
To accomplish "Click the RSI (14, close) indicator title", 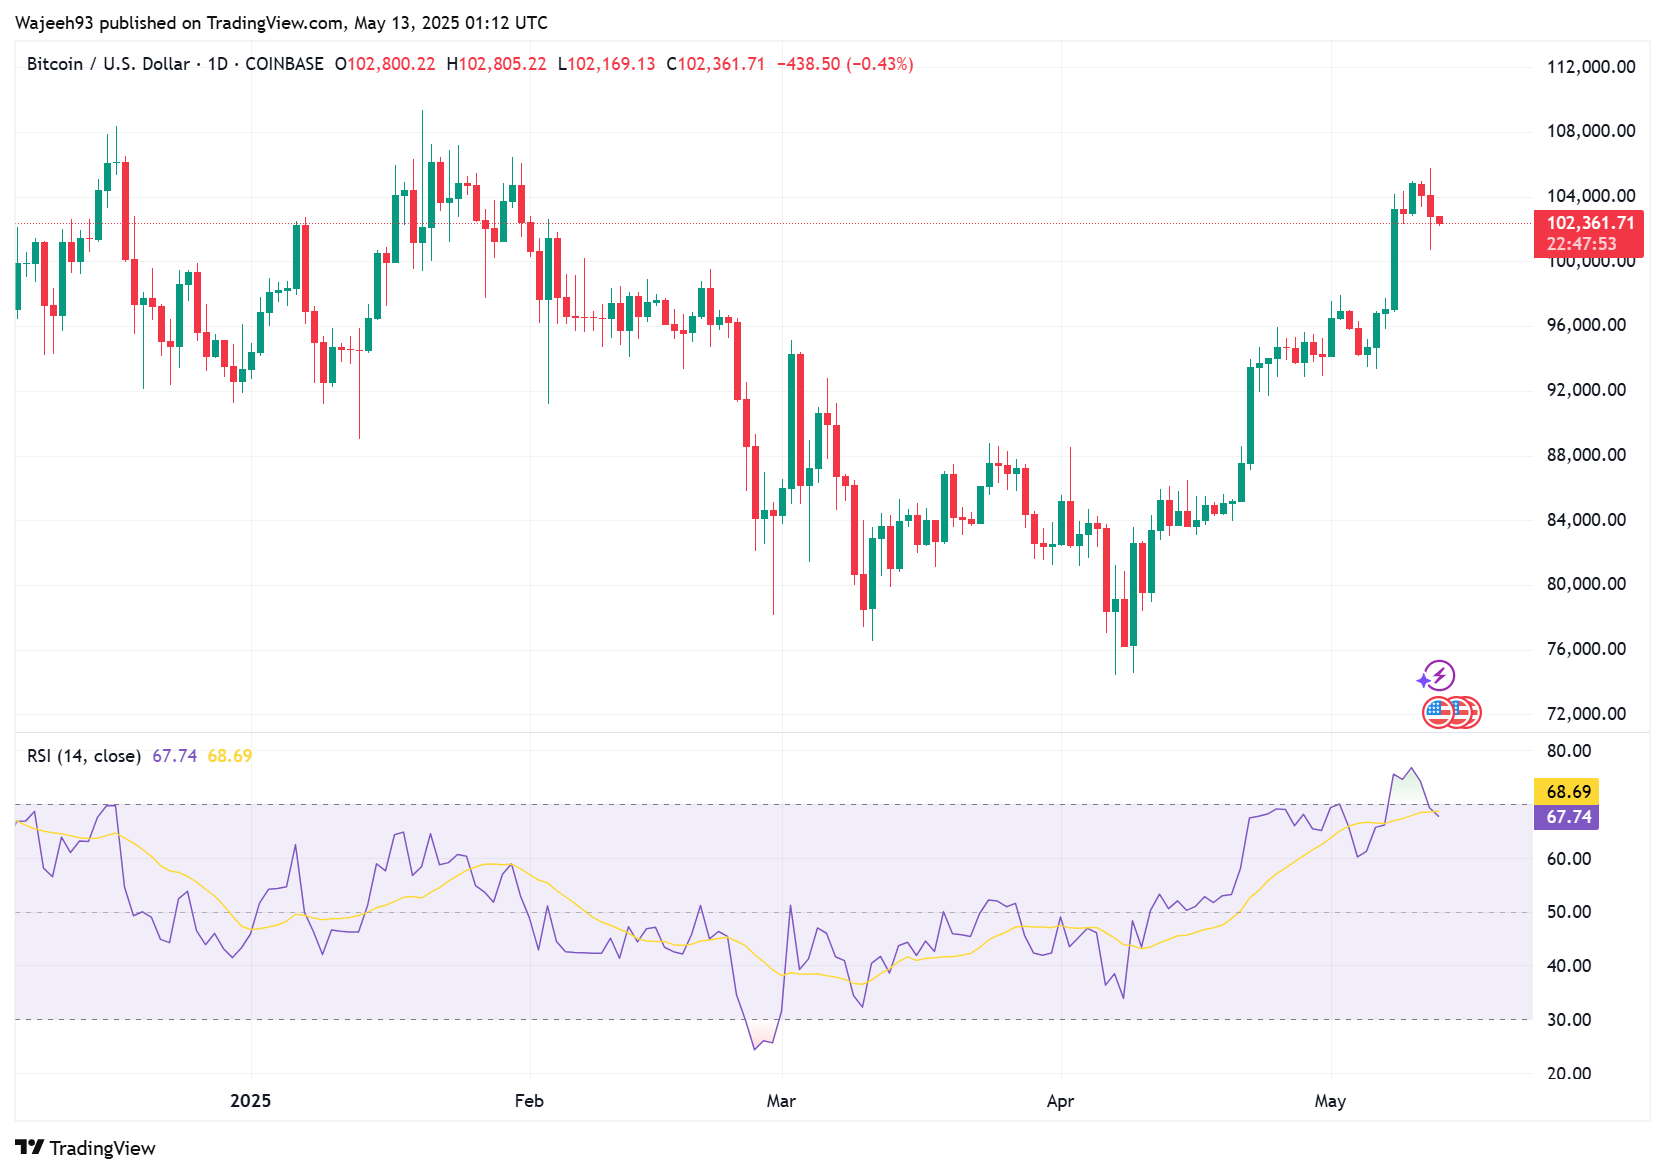I will [84, 756].
